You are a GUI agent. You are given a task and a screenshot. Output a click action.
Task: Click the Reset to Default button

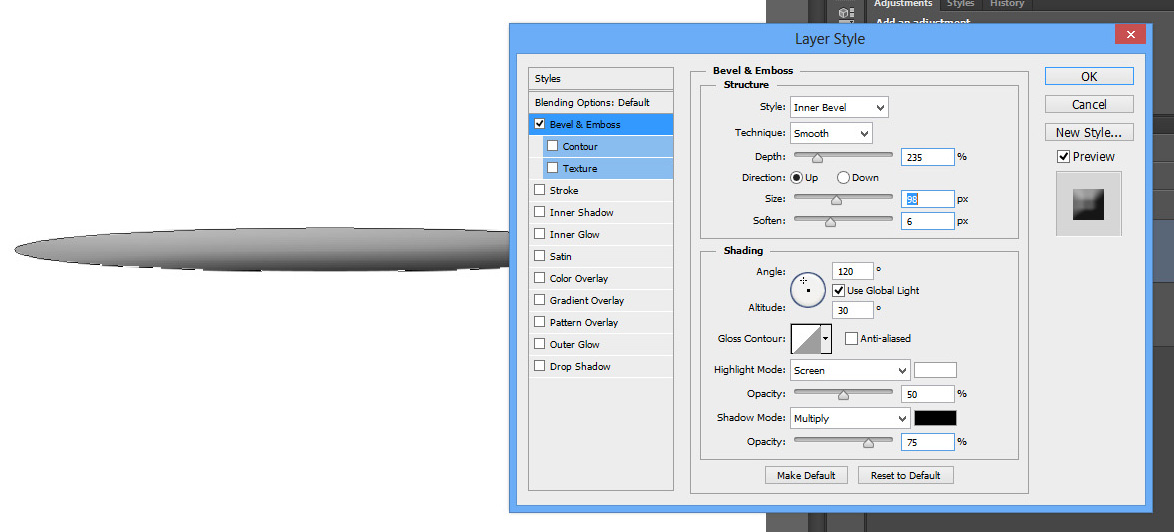(905, 475)
